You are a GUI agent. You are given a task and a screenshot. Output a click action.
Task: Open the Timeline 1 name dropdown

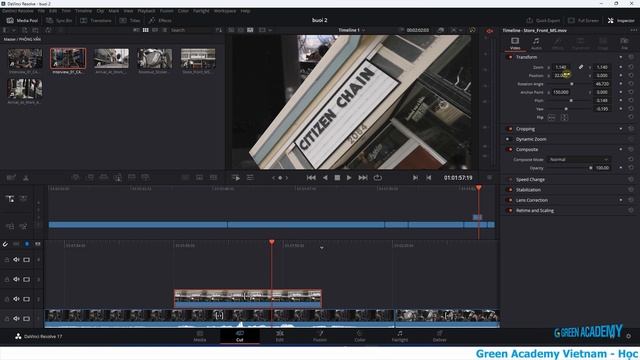[351, 30]
